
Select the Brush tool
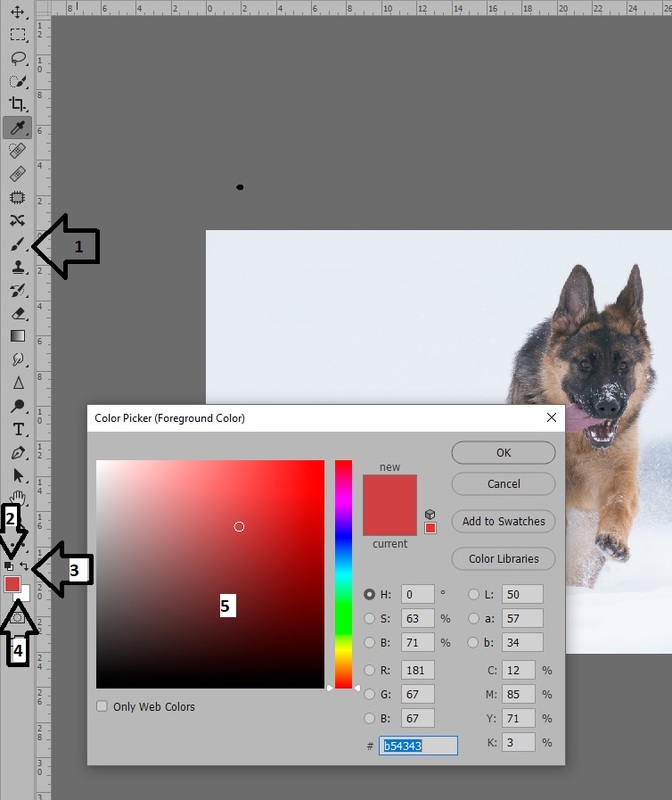[18, 244]
